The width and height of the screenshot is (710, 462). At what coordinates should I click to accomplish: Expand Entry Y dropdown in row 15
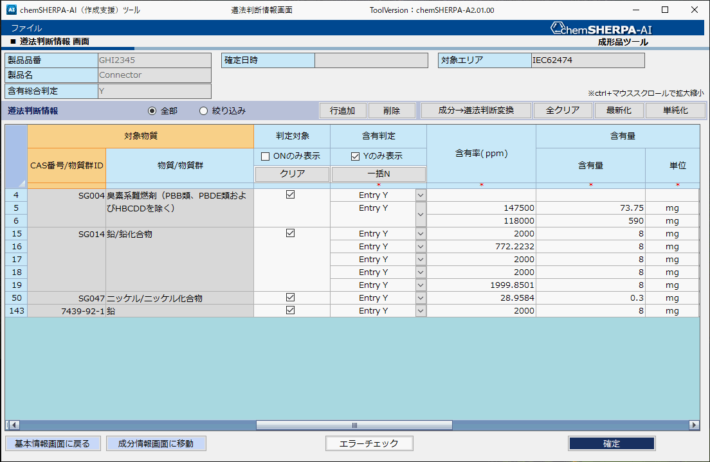click(419, 233)
